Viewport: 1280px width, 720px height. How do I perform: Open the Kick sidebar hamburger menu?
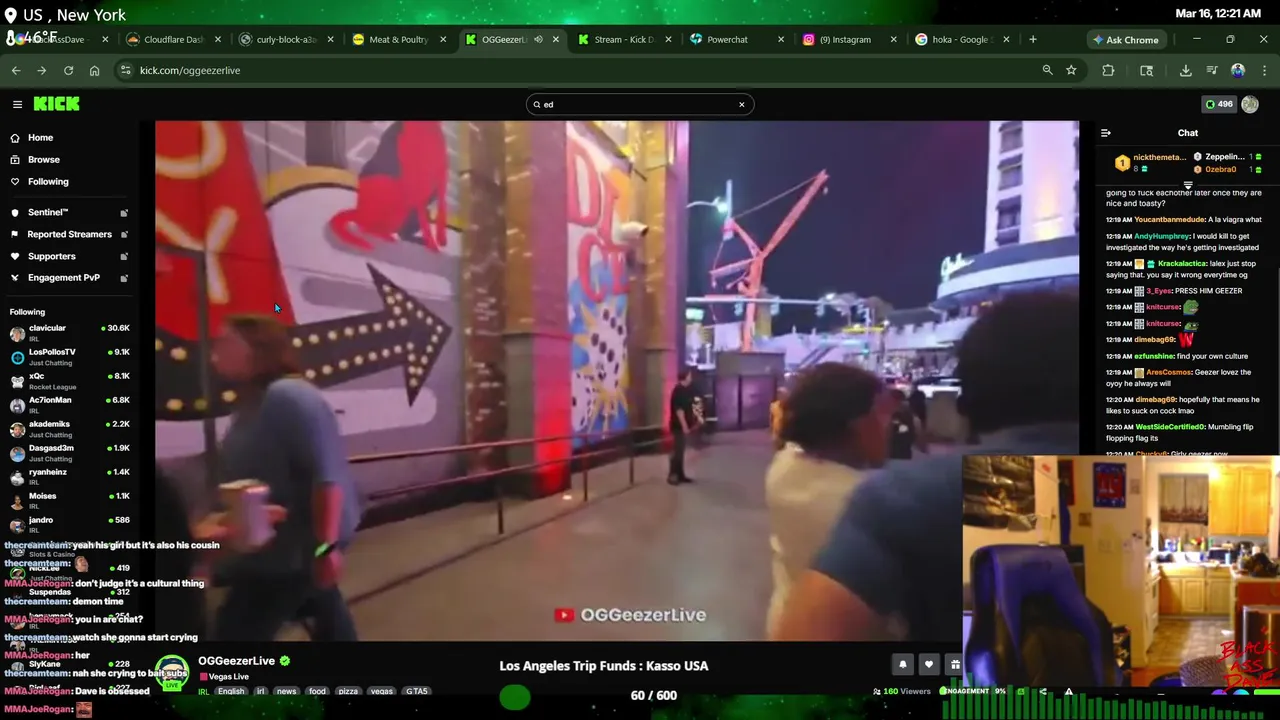click(17, 104)
